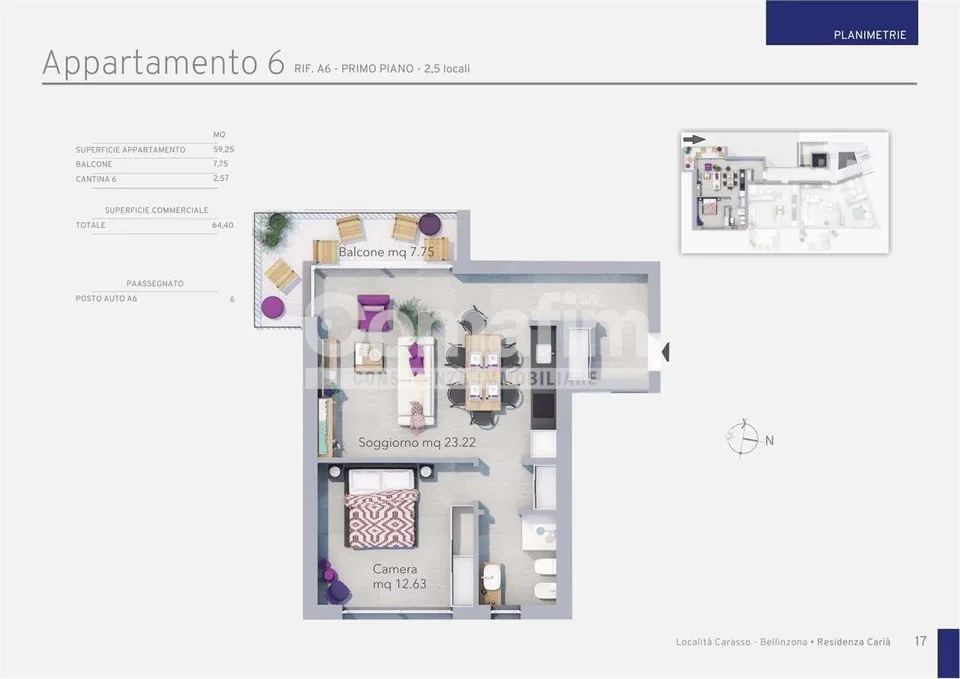The image size is (960, 679).
Task: Click the Appartamento 6 title heading
Action: 163,62
